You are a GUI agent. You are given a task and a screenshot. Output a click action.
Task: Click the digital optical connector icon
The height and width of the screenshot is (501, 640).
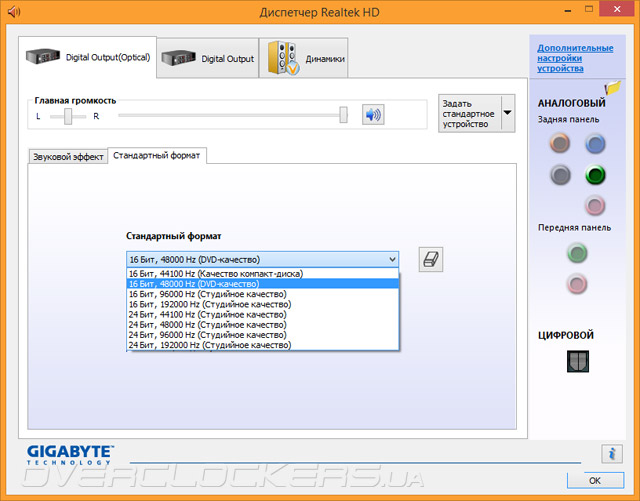[x=578, y=361]
